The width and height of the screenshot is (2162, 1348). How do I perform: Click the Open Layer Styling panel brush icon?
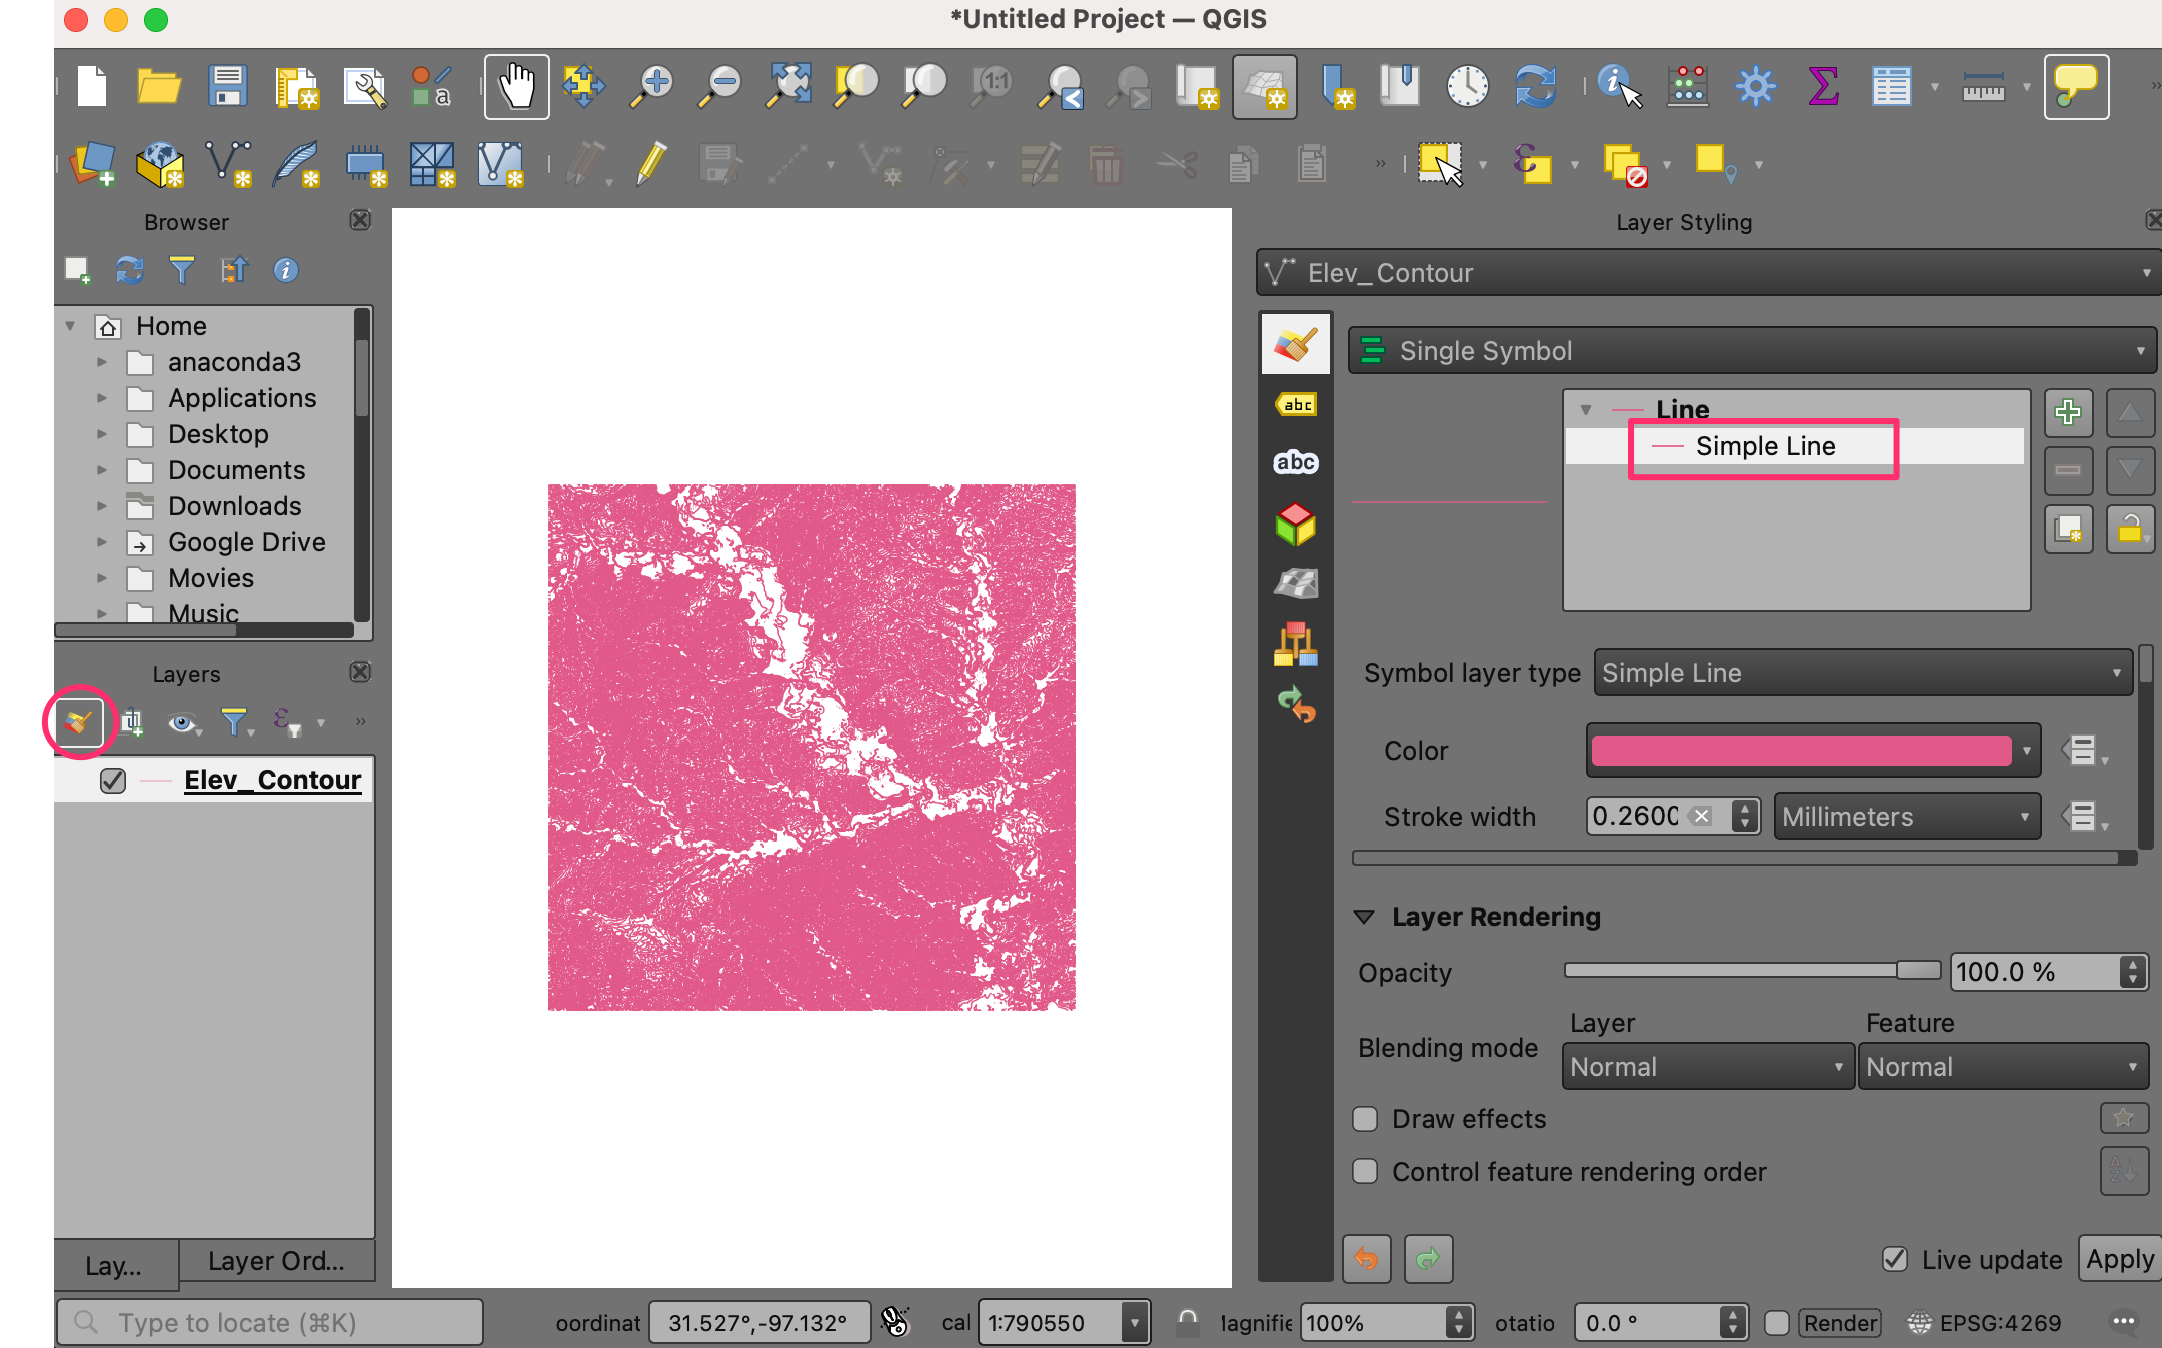(x=78, y=722)
